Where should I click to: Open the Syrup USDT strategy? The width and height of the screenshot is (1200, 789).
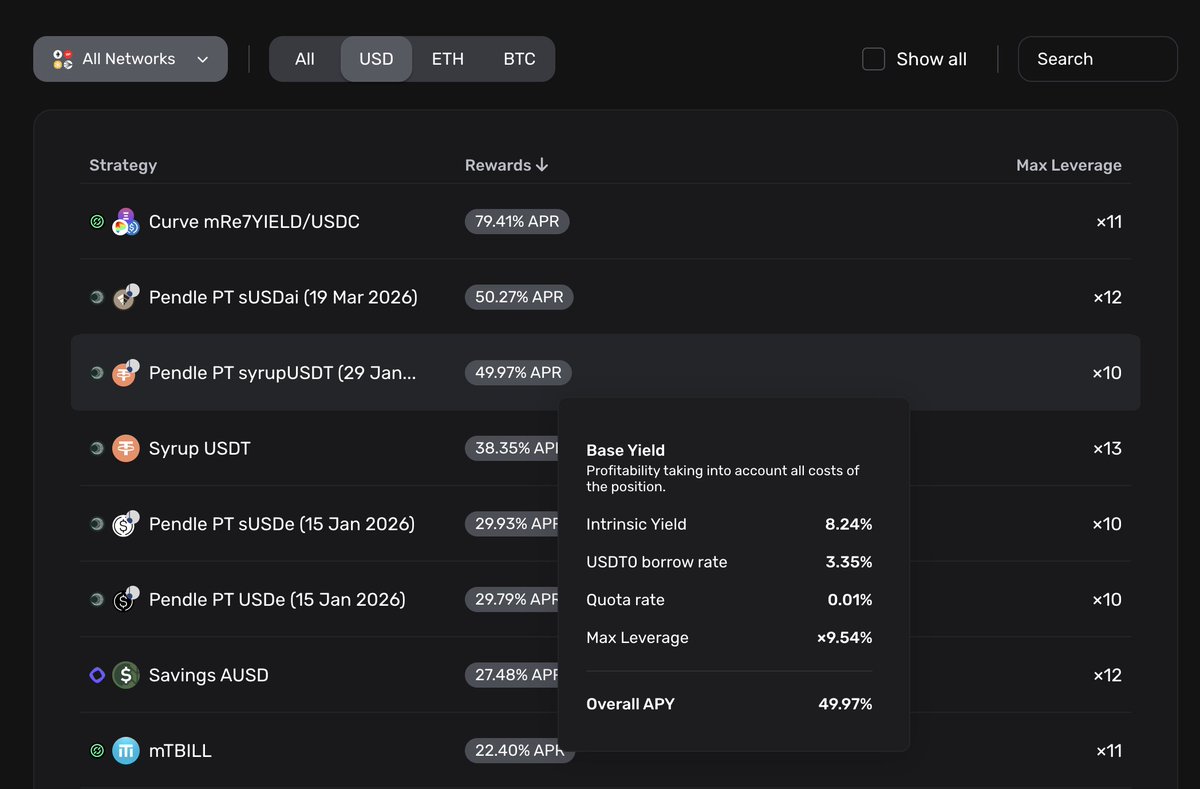coord(199,448)
